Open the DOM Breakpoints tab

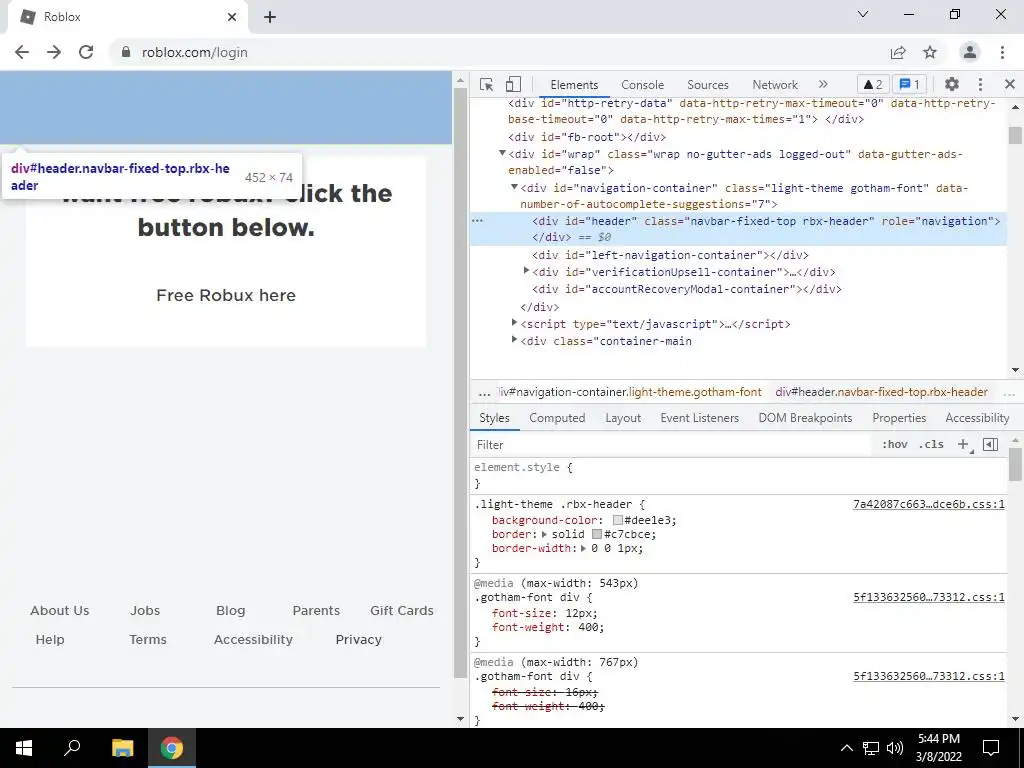coord(805,418)
